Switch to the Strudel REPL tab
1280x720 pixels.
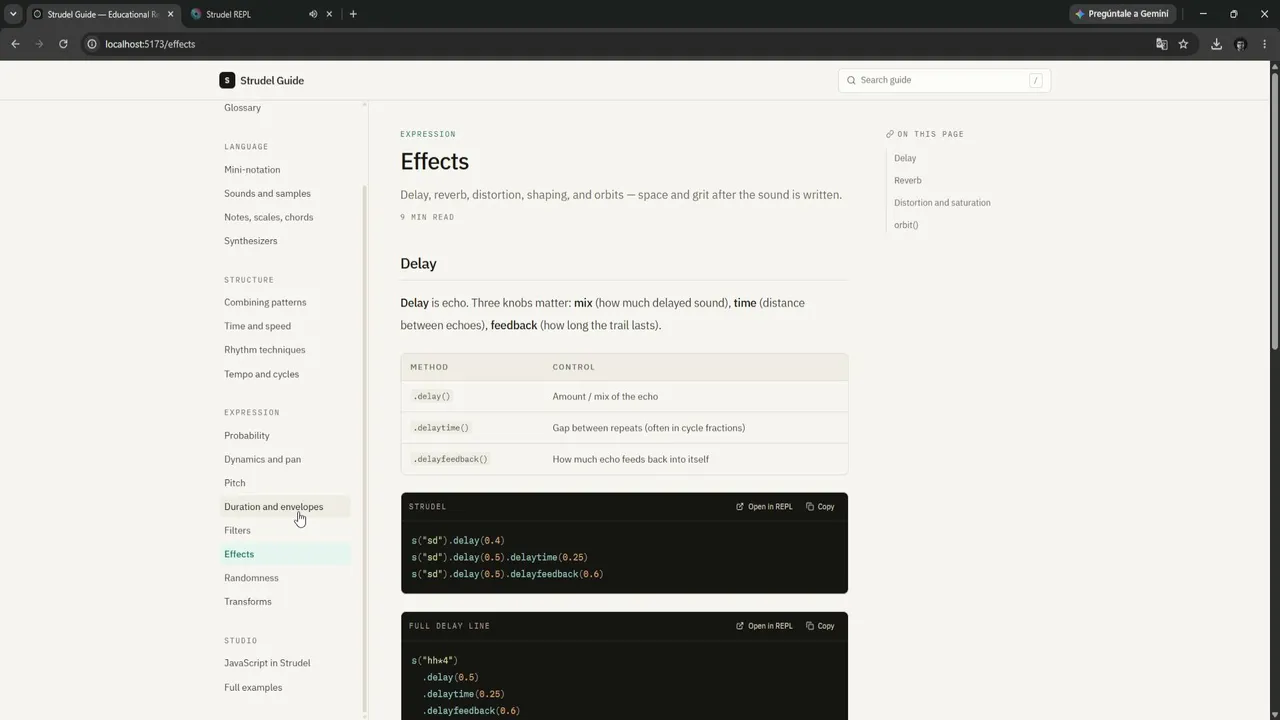(x=262, y=14)
